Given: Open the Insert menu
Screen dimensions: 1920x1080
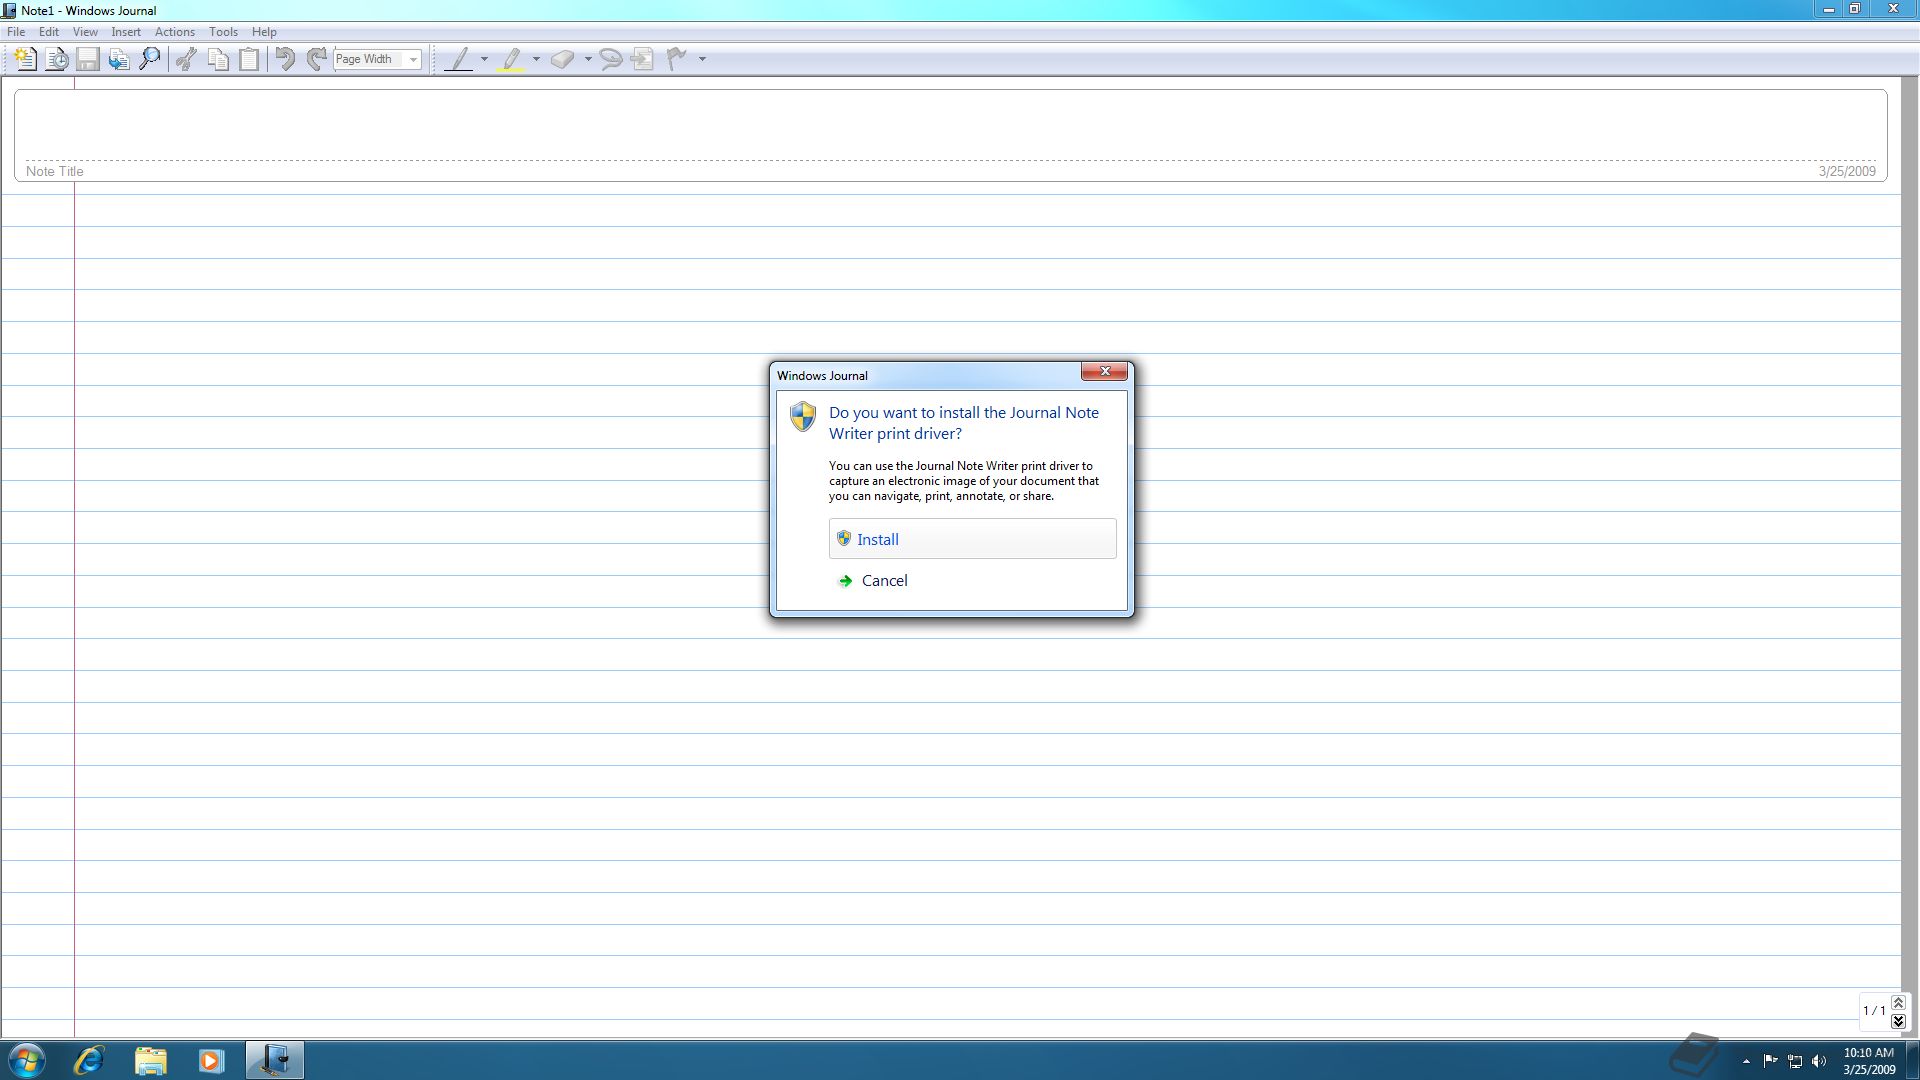Looking at the screenshot, I should point(126,32).
